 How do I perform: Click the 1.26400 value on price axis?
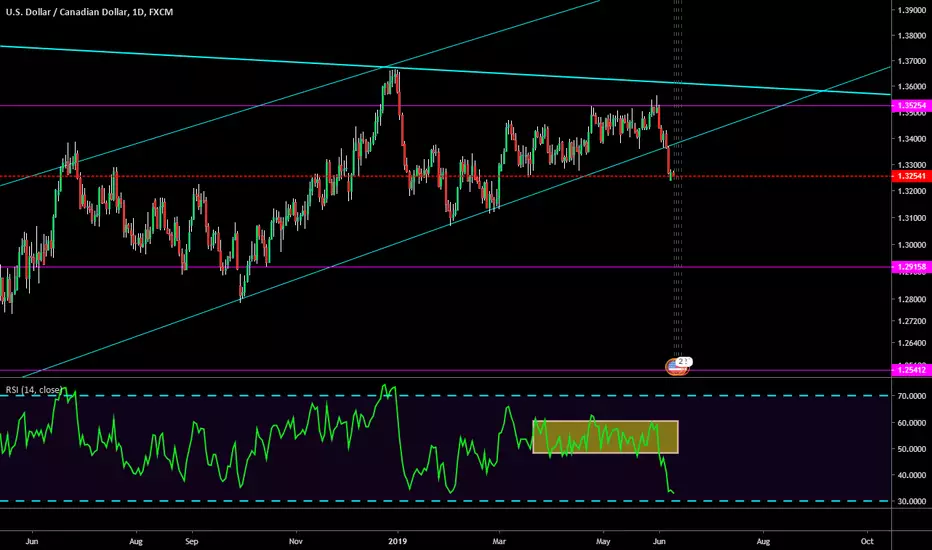coord(912,343)
